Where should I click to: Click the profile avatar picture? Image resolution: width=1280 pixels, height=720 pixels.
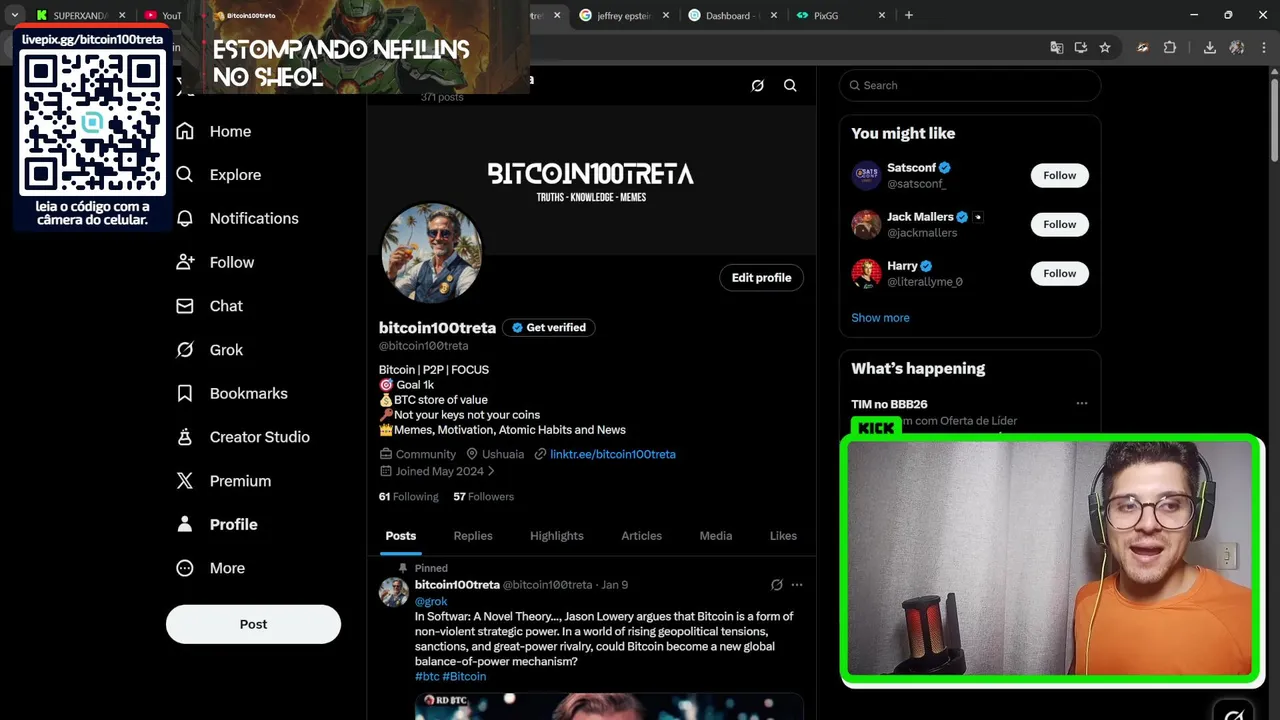[x=431, y=253]
